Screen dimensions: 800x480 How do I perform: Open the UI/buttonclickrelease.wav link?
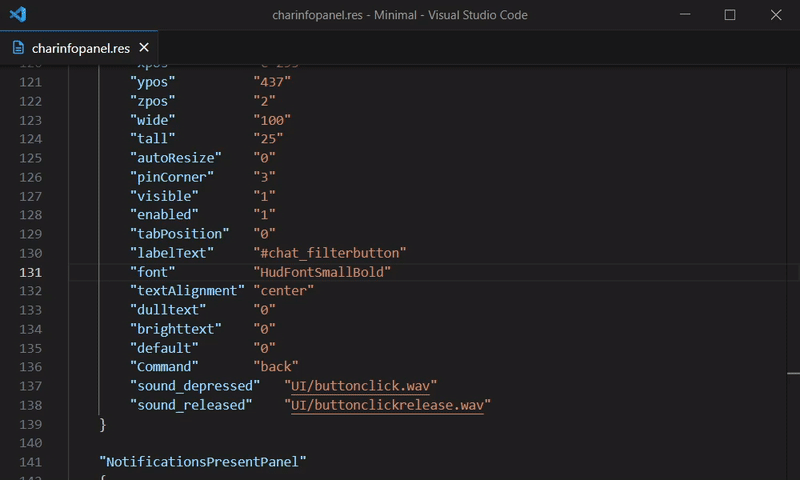click(387, 405)
